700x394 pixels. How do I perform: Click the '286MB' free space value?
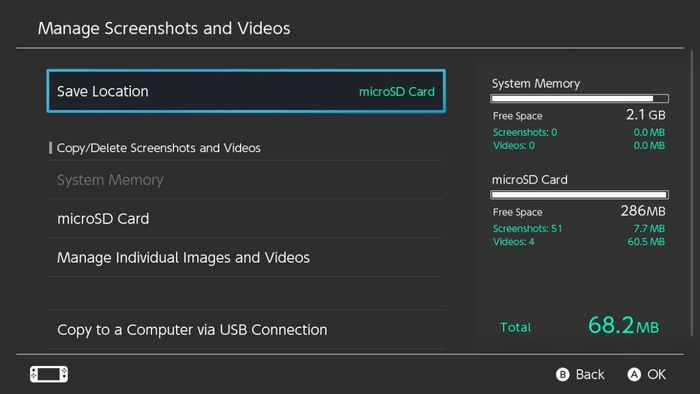(x=643, y=211)
